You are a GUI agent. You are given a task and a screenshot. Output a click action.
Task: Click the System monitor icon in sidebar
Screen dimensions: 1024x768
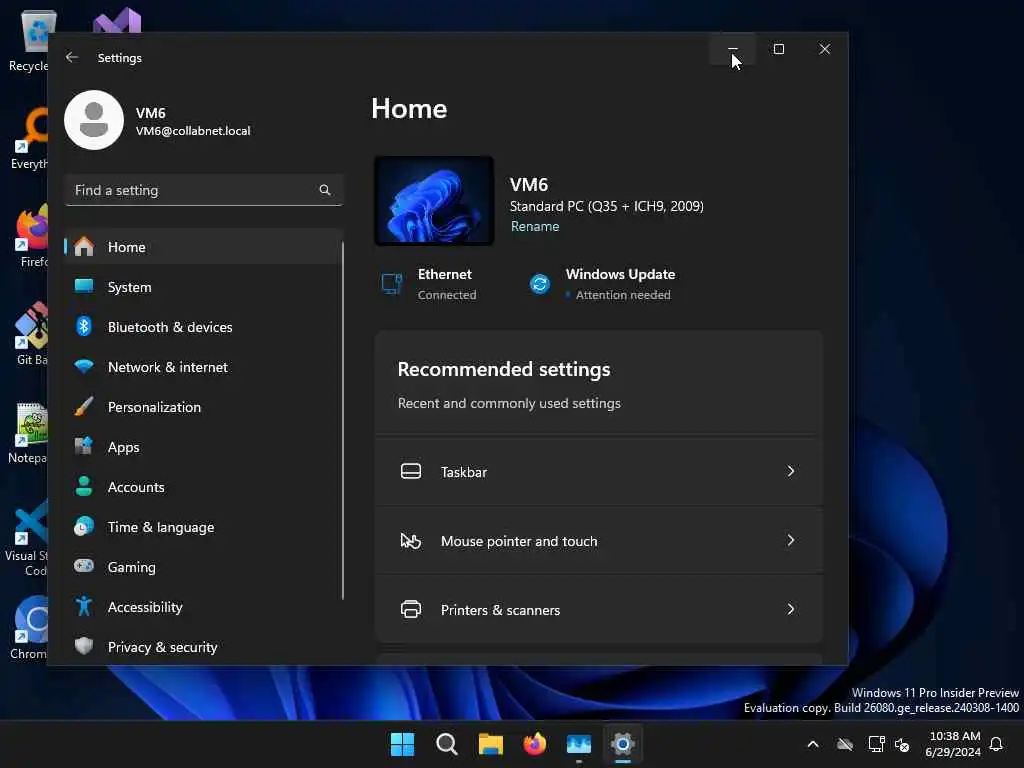tap(84, 286)
